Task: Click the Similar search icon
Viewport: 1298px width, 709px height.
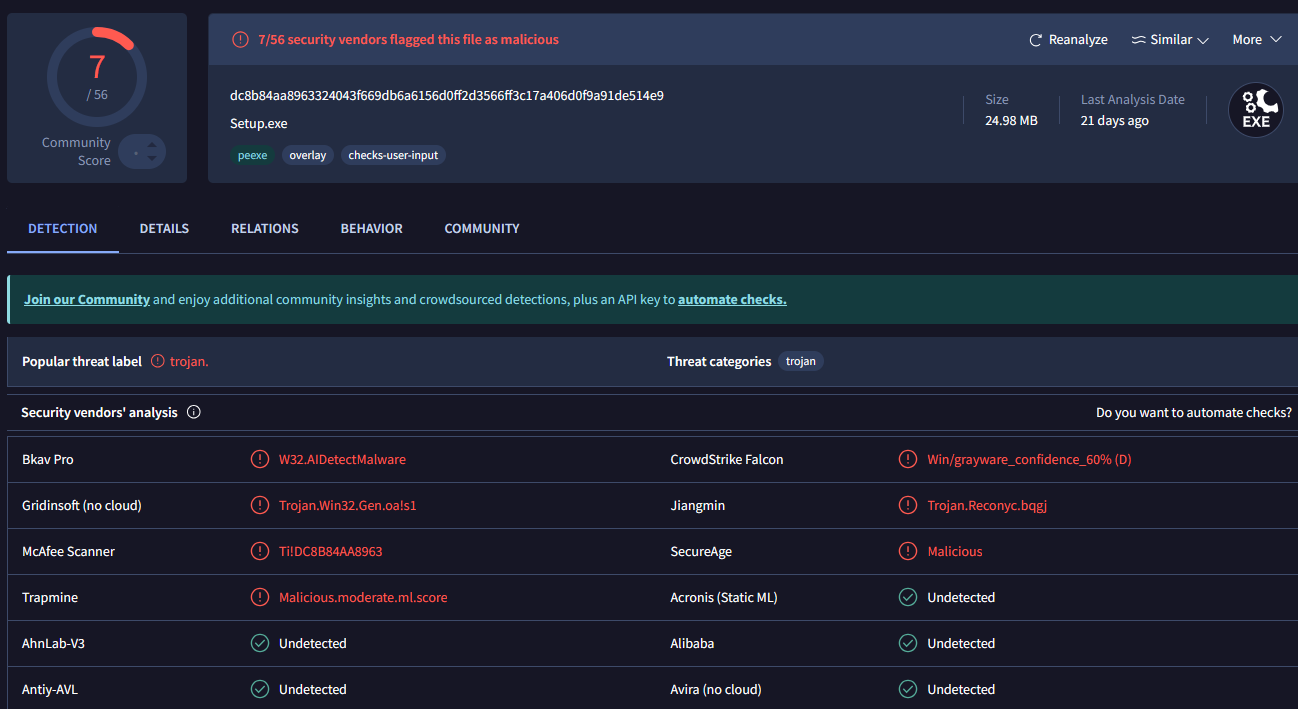Action: pos(1138,40)
